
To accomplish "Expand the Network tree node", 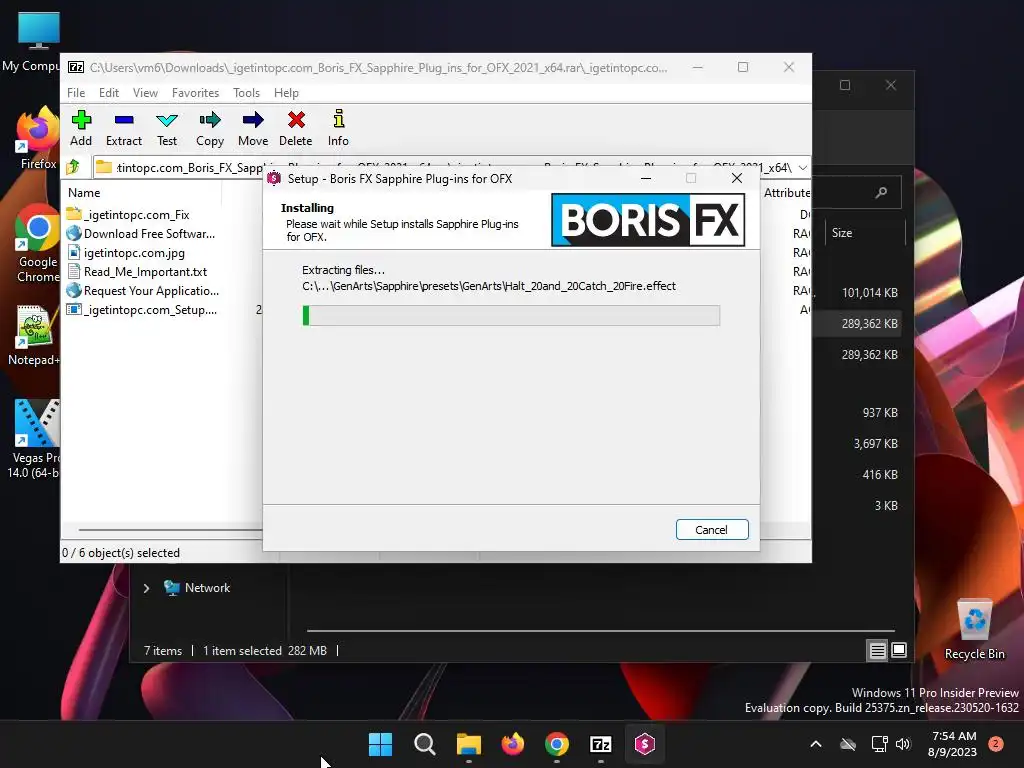I will pos(146,588).
